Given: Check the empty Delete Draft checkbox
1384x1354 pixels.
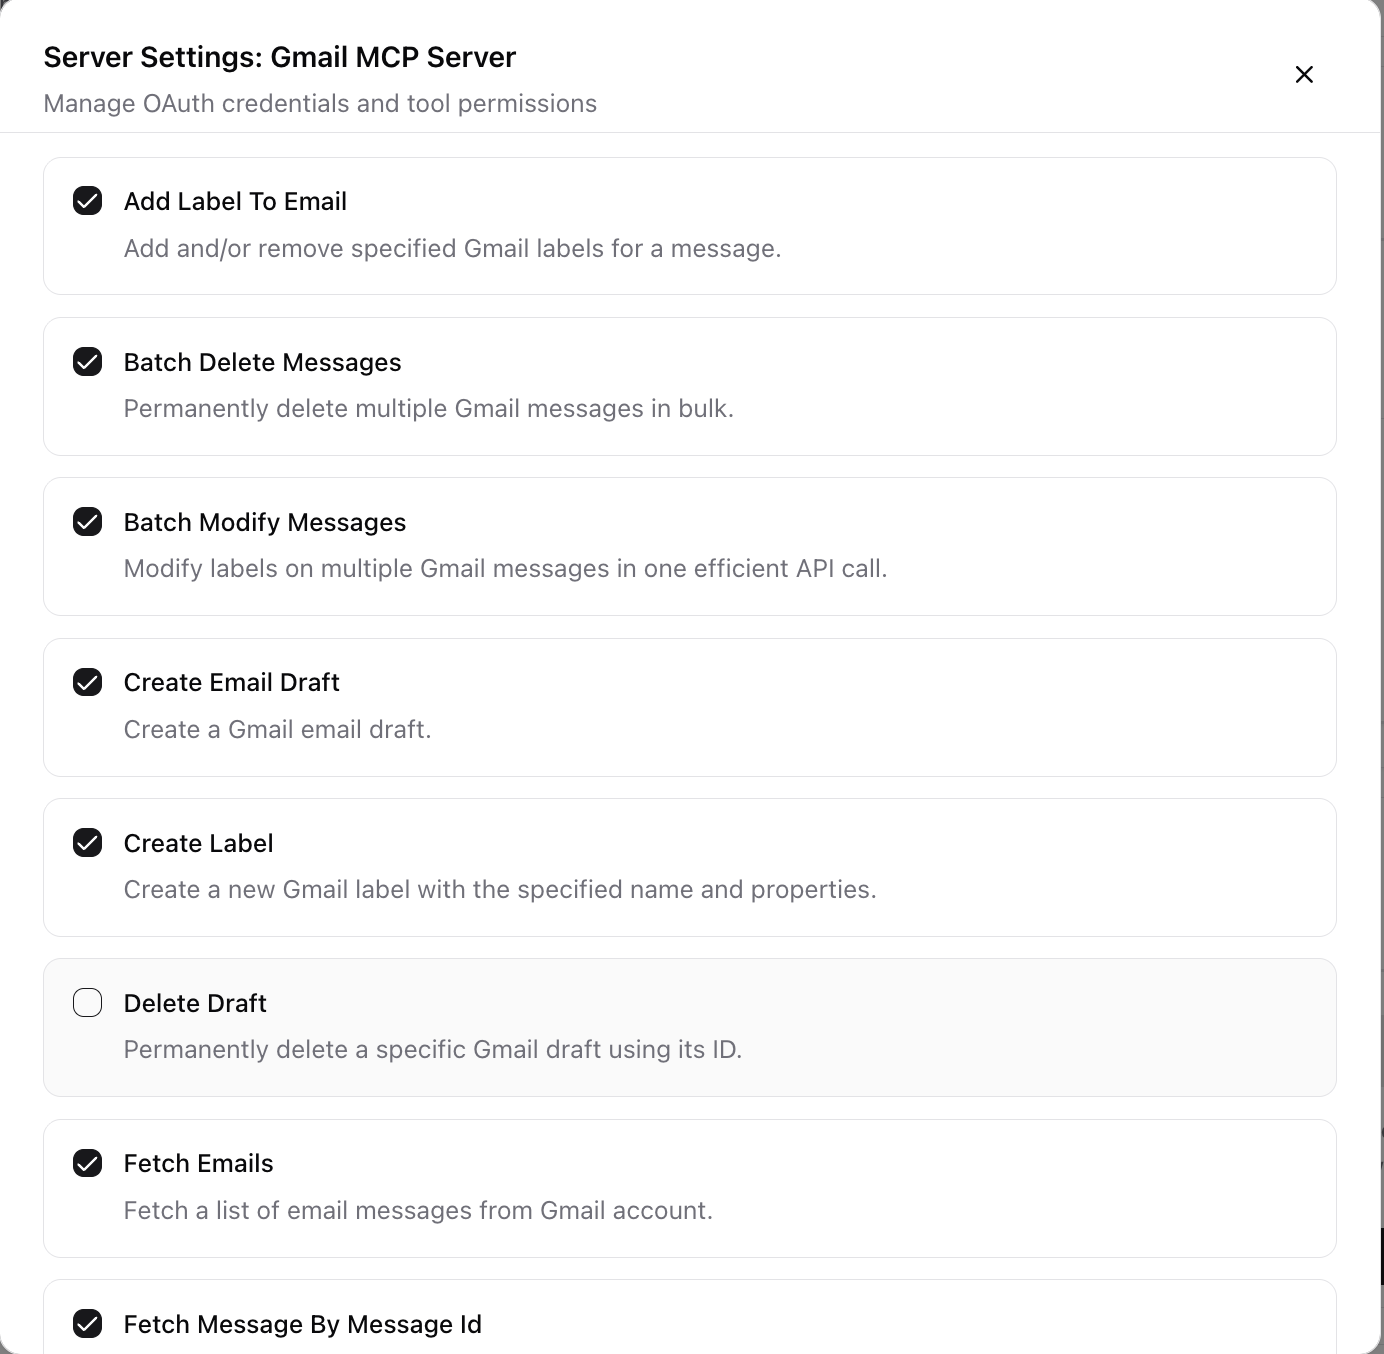Looking at the screenshot, I should coord(88,1002).
